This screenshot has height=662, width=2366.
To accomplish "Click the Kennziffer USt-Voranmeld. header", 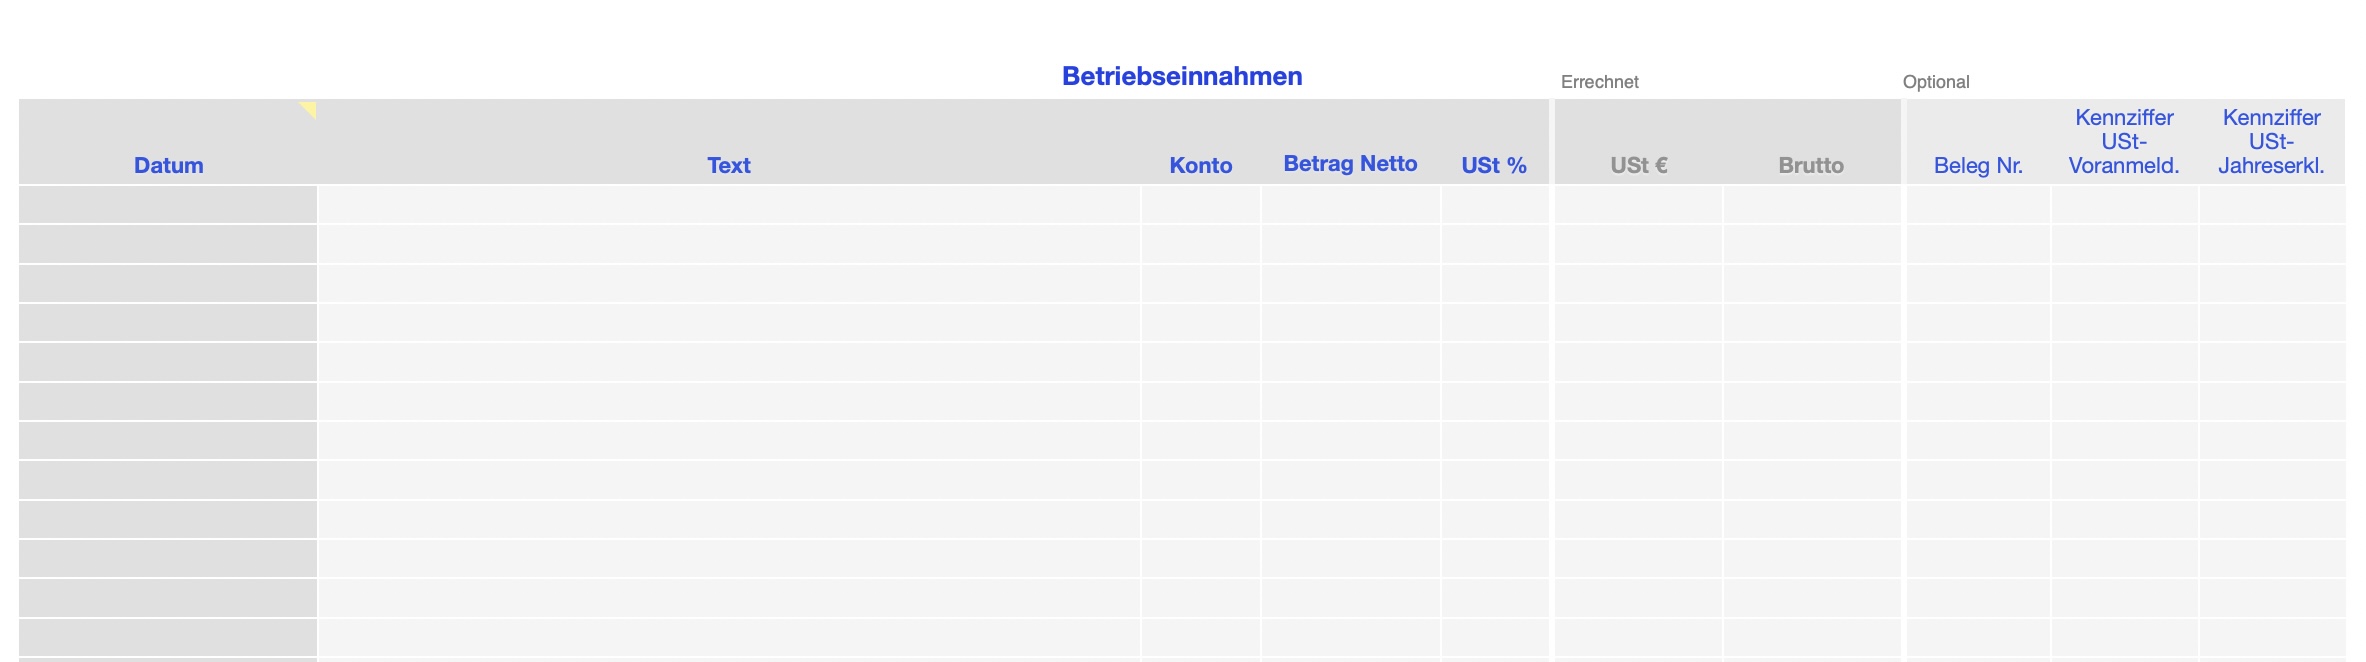I will [2123, 142].
